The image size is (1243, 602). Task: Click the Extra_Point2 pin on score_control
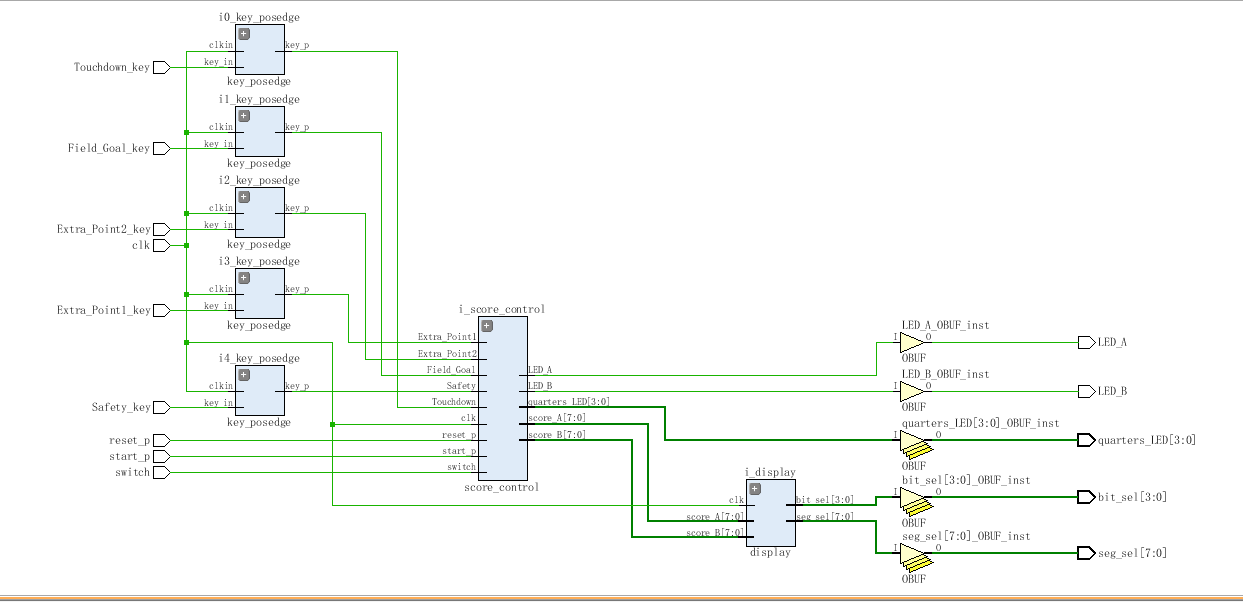447,353
